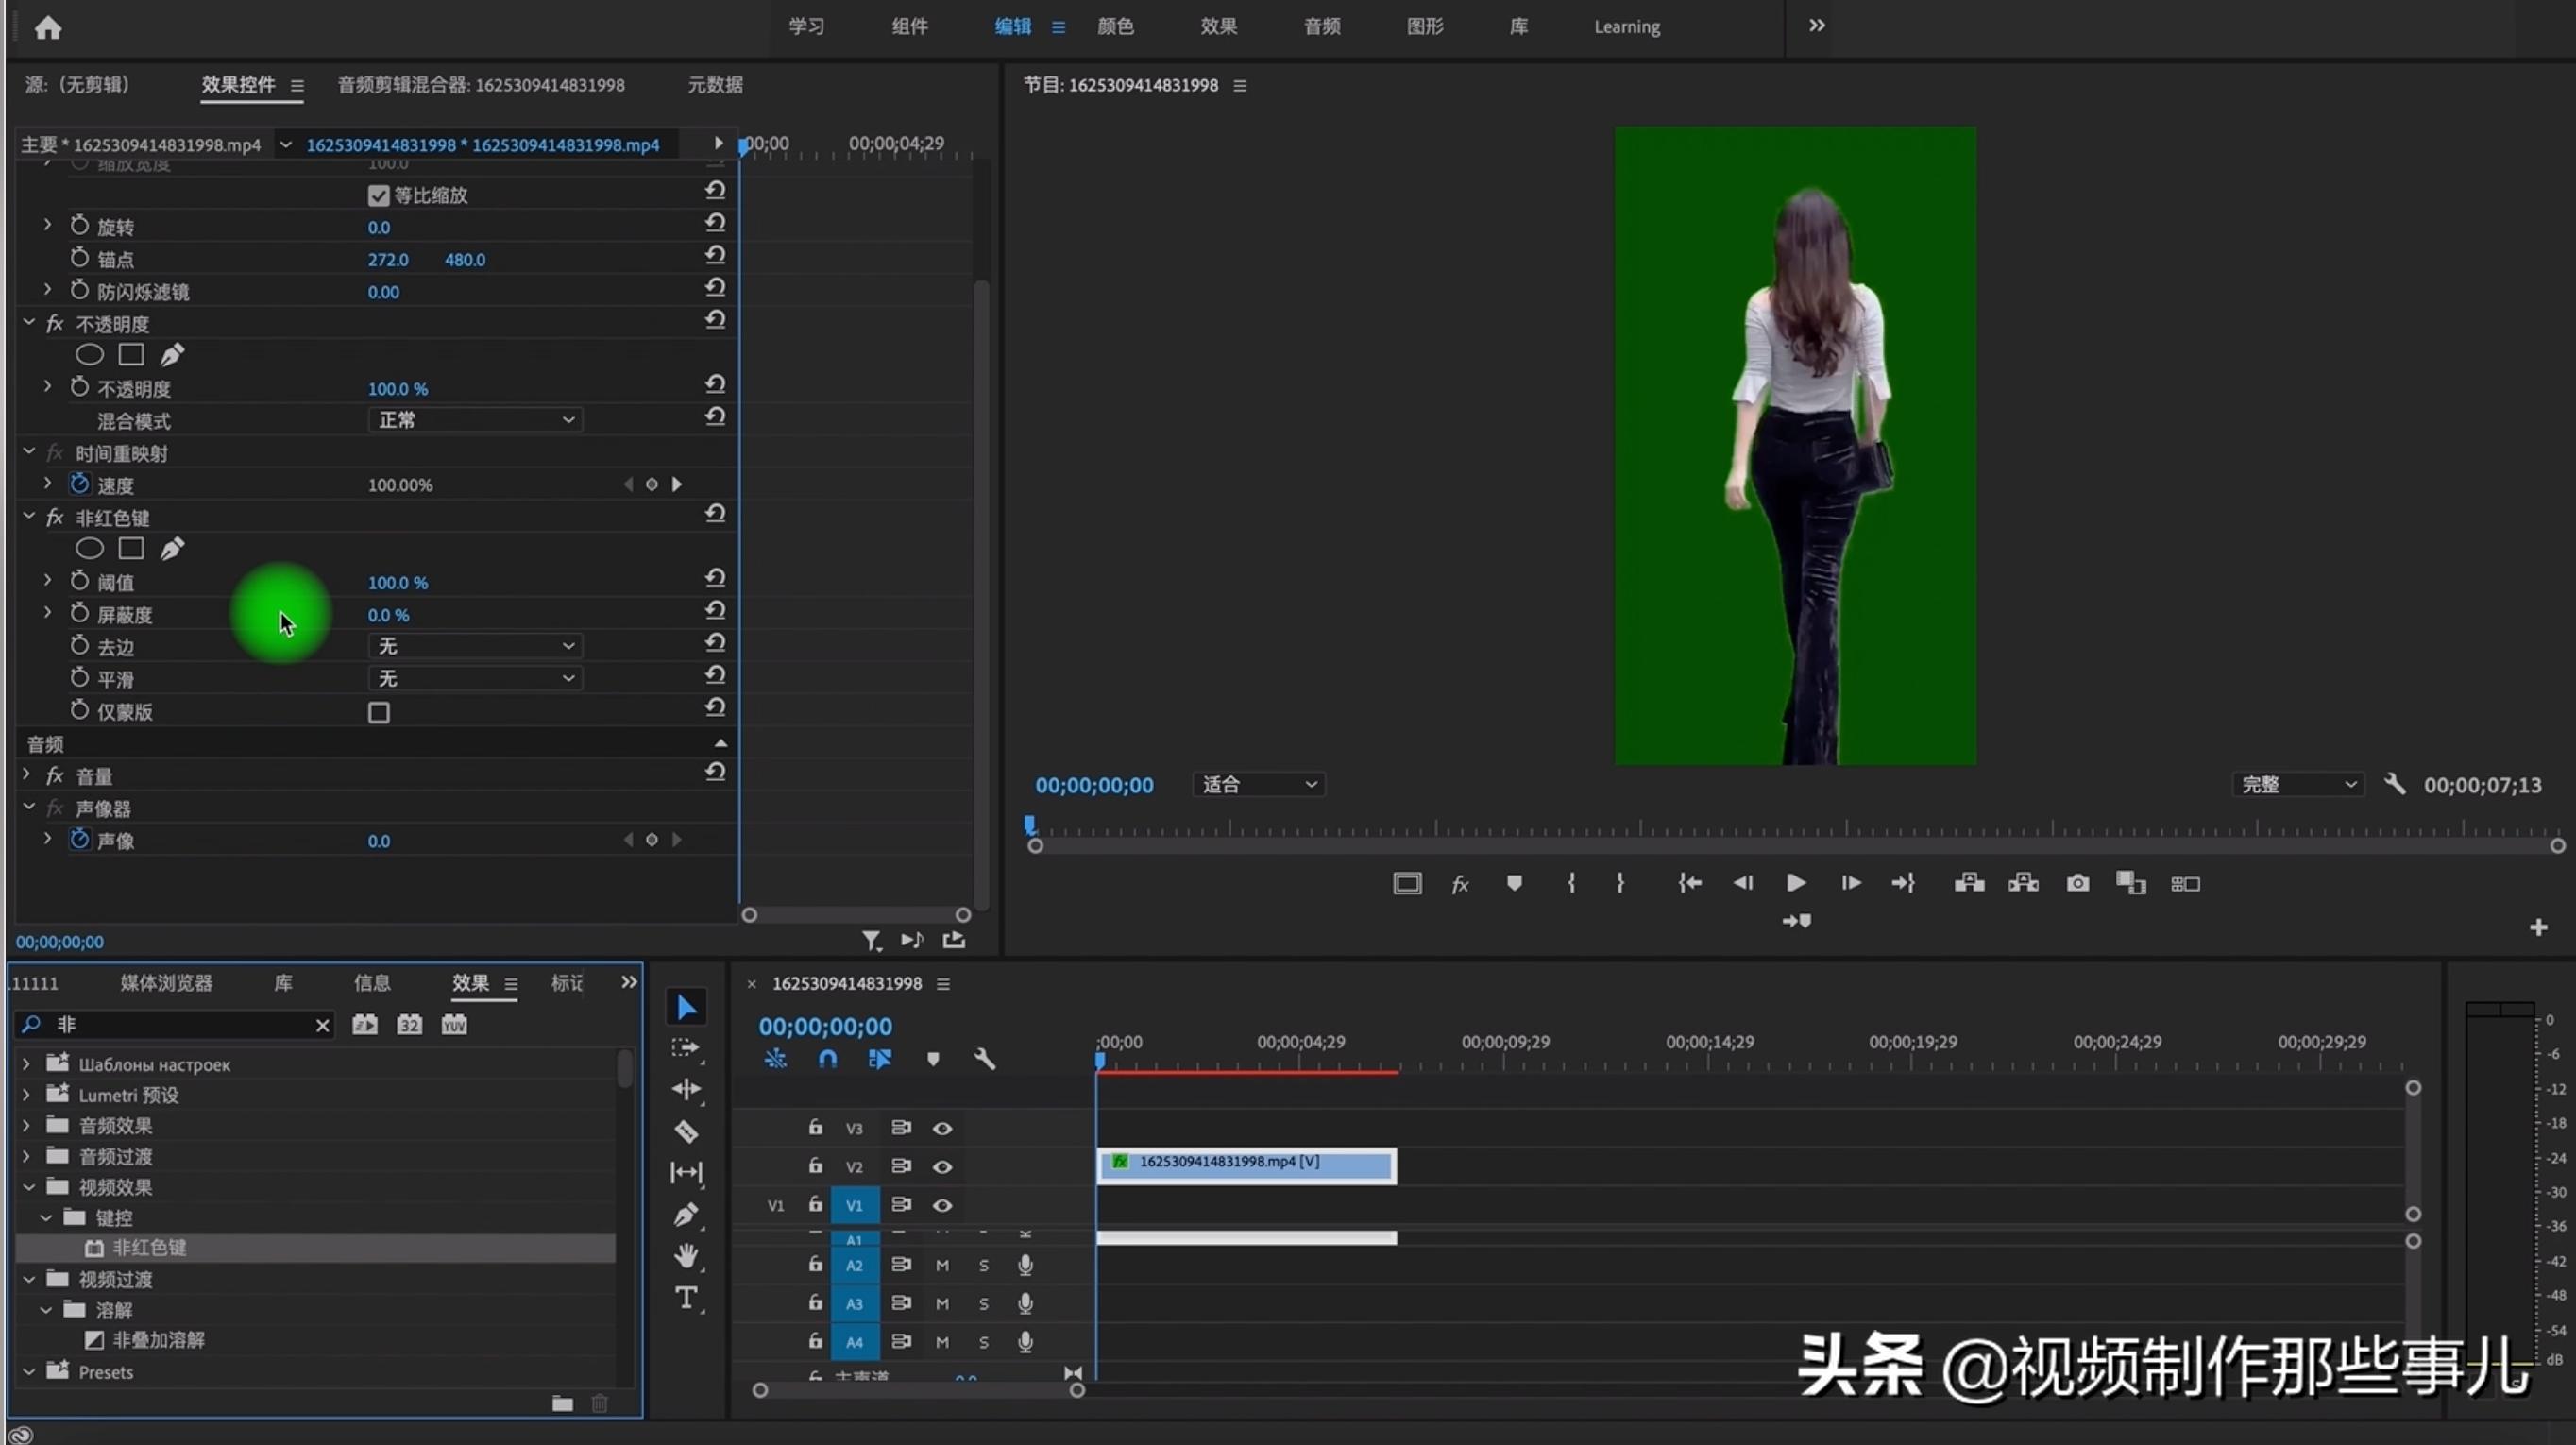
Task: Add a marker in the Program monitor
Action: point(1514,883)
